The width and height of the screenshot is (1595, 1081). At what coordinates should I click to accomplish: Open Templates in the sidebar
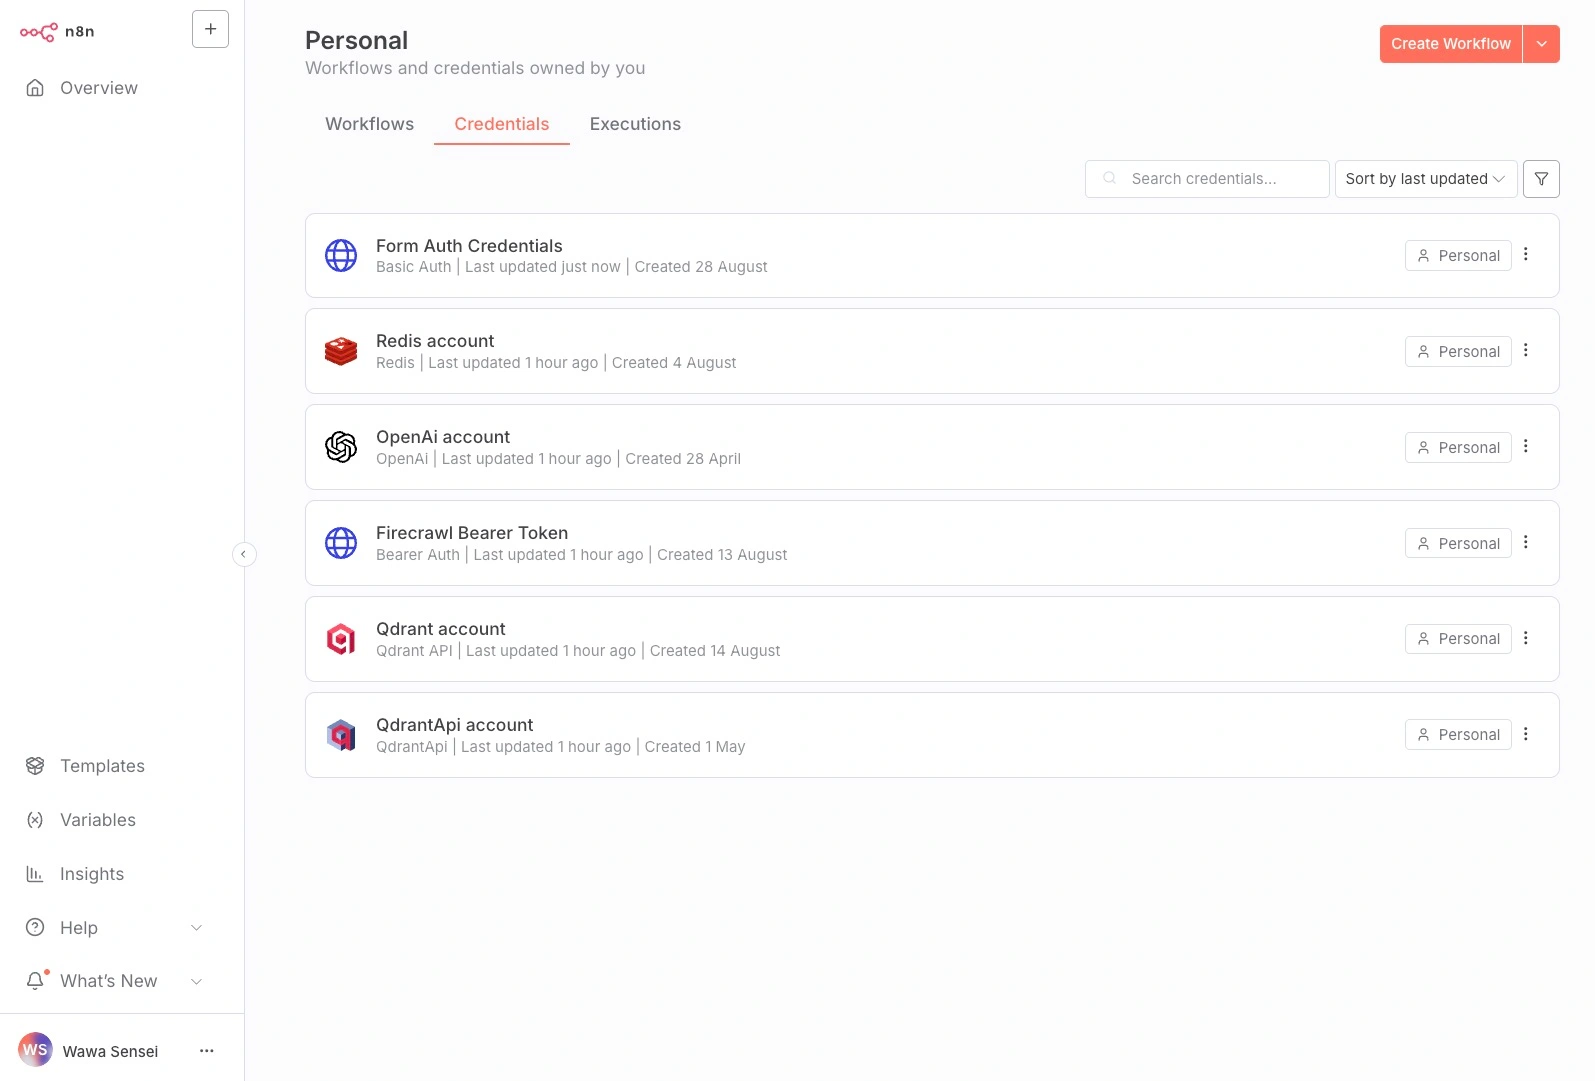point(102,766)
